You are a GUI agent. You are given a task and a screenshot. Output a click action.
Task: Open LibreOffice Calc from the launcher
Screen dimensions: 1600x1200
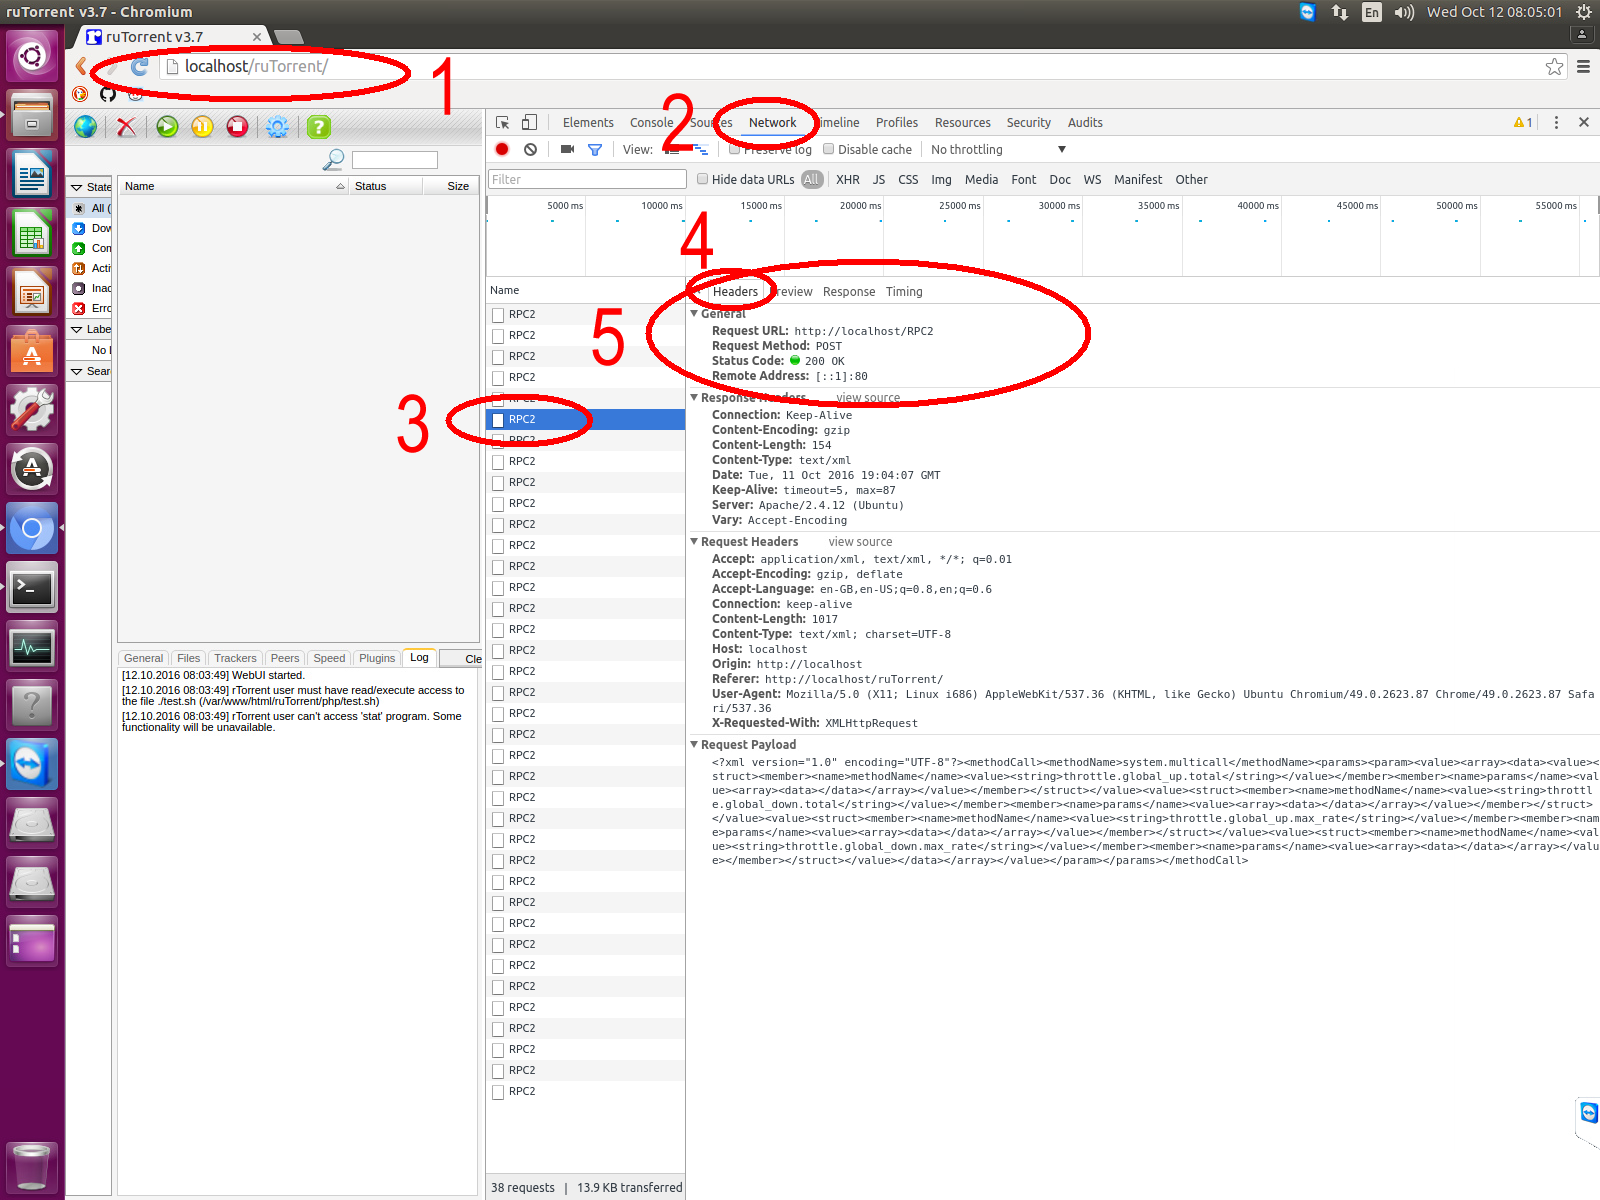coord(32,234)
